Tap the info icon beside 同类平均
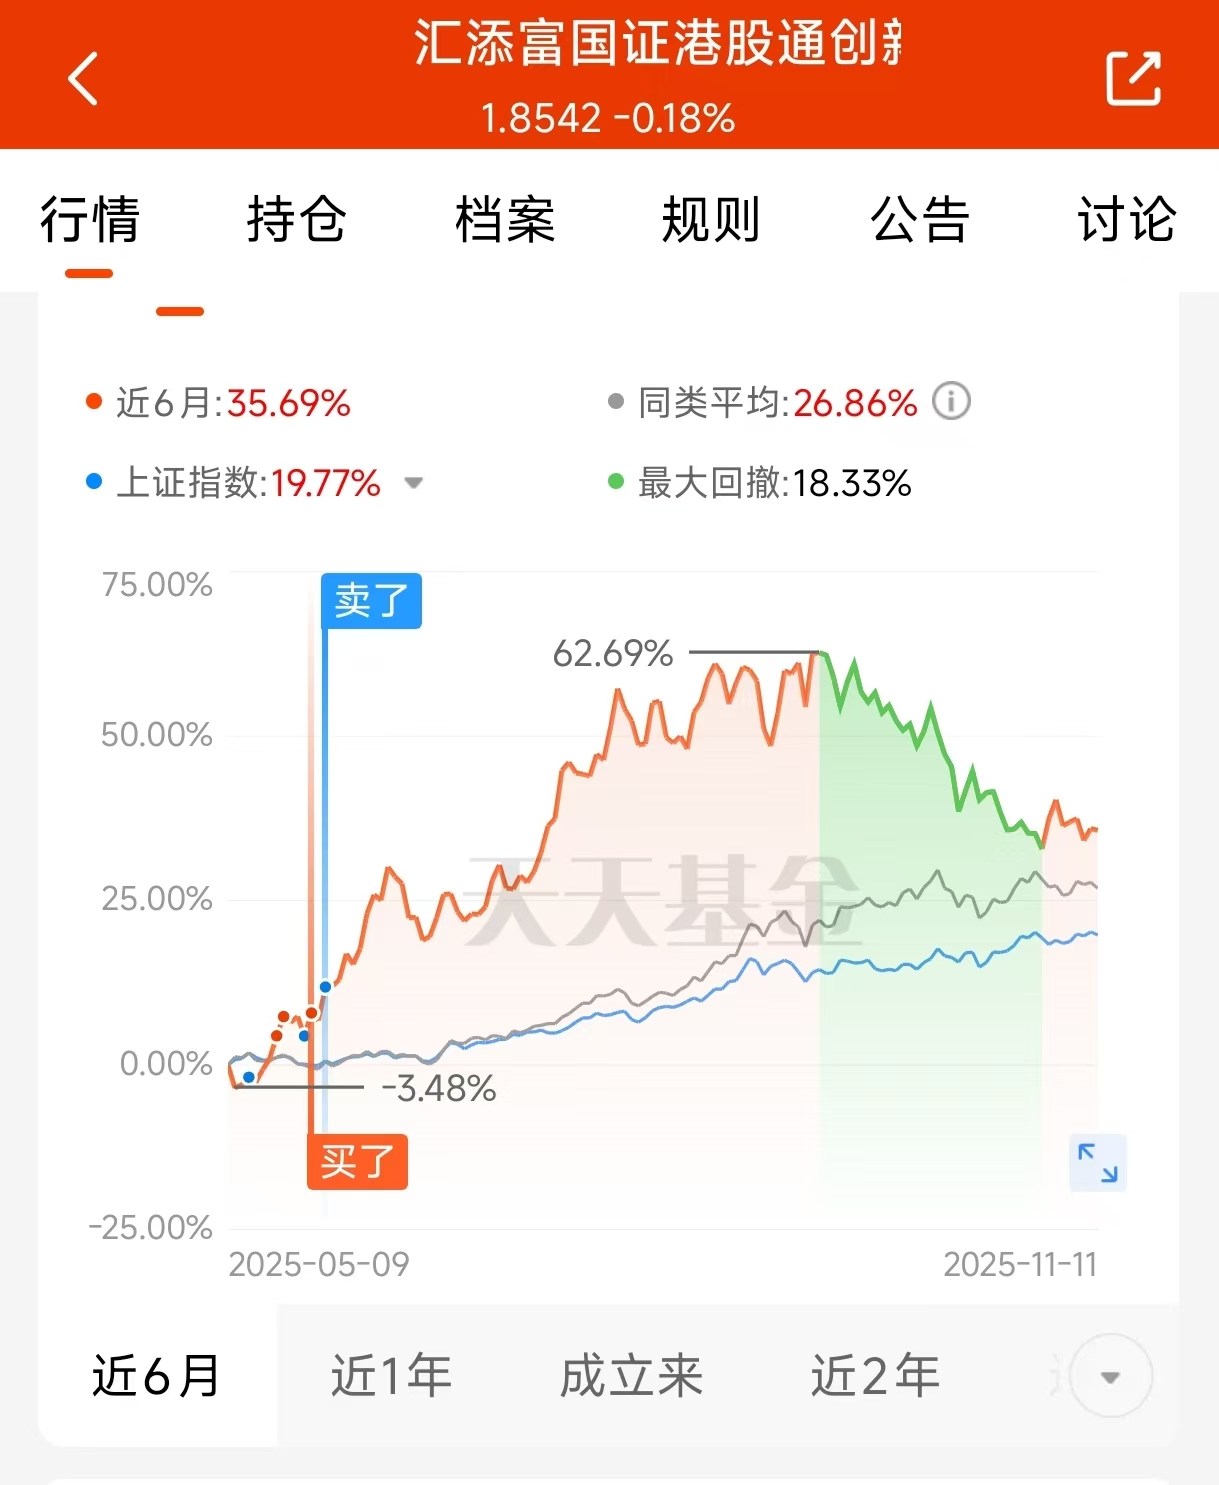 pos(951,402)
